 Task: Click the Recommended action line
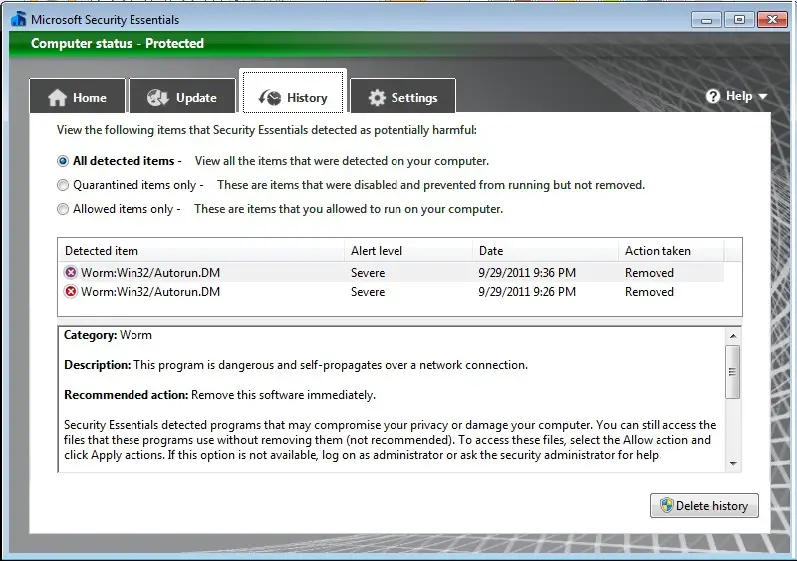point(220,395)
